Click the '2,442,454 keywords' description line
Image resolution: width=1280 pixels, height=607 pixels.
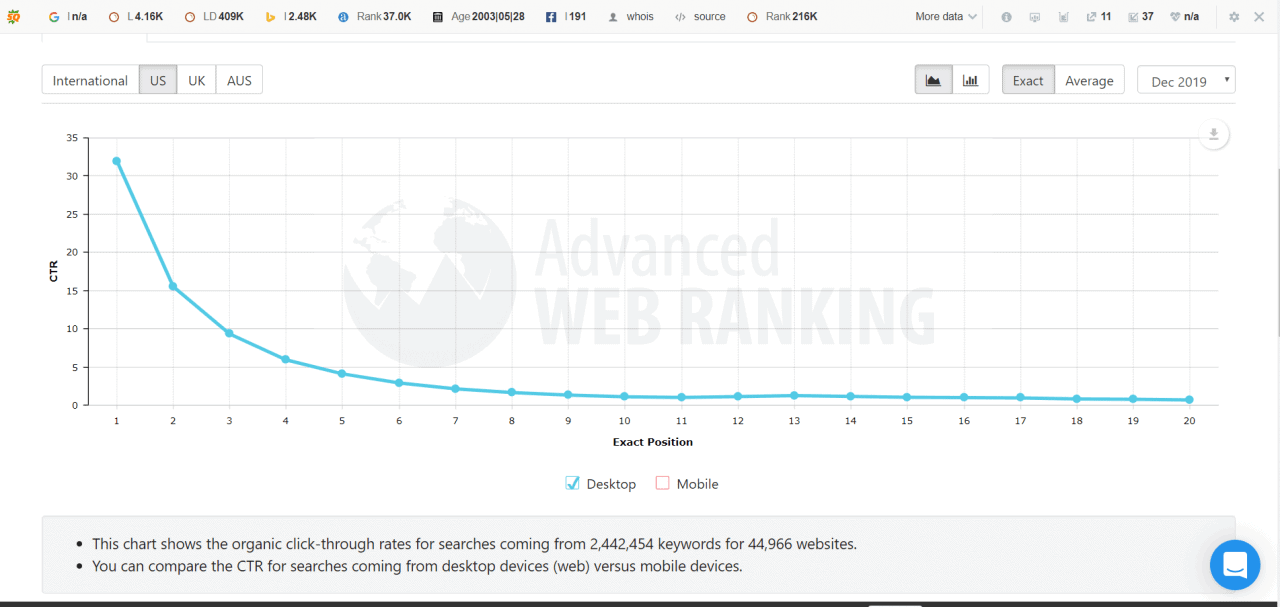475,544
